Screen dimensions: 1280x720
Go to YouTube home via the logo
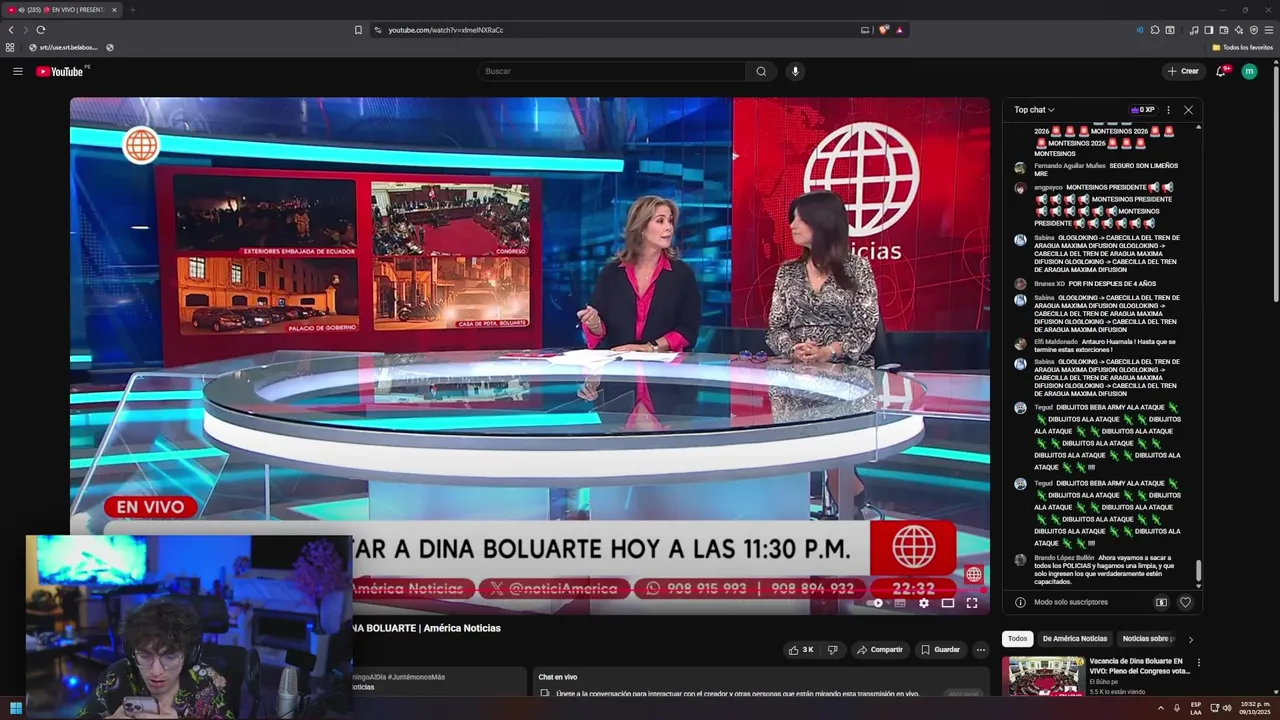(60, 71)
